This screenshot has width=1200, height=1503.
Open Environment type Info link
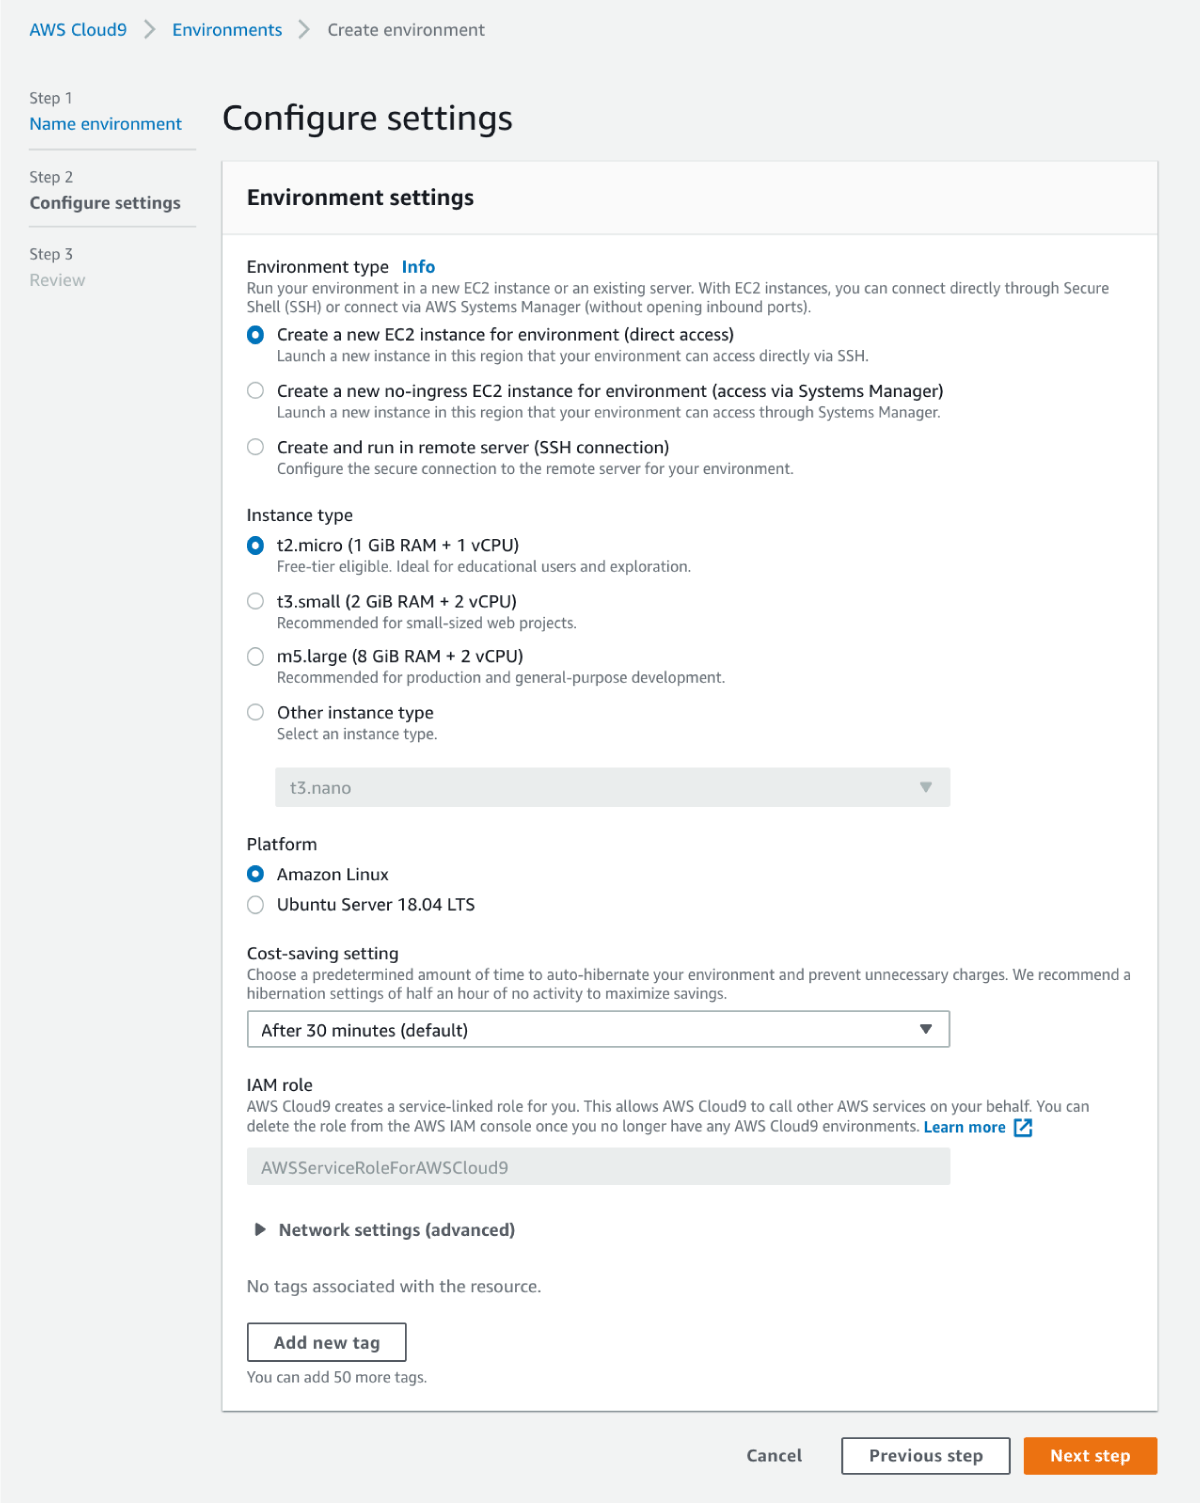coord(418,267)
